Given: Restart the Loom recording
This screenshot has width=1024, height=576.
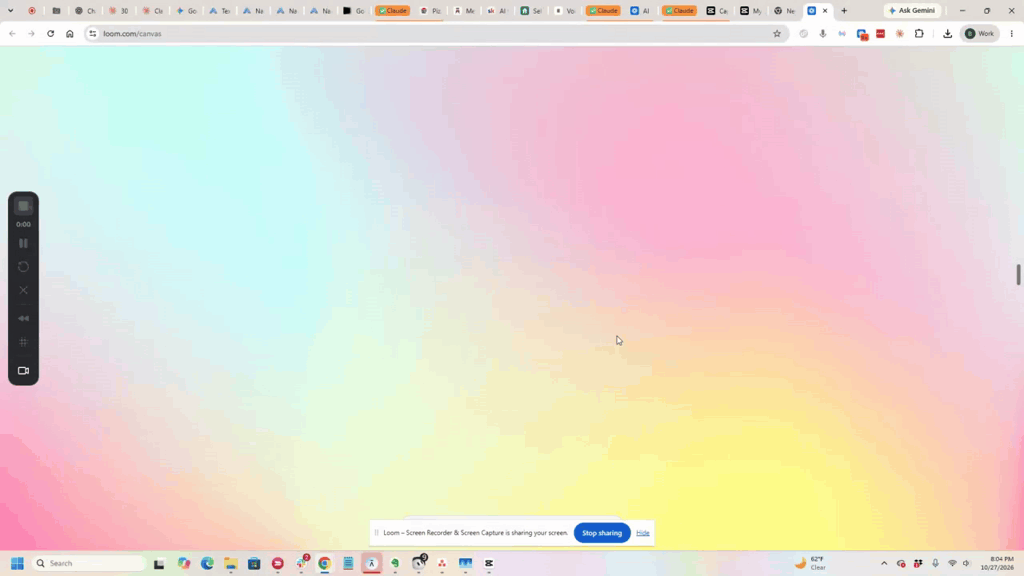Looking at the screenshot, I should click(x=24, y=266).
